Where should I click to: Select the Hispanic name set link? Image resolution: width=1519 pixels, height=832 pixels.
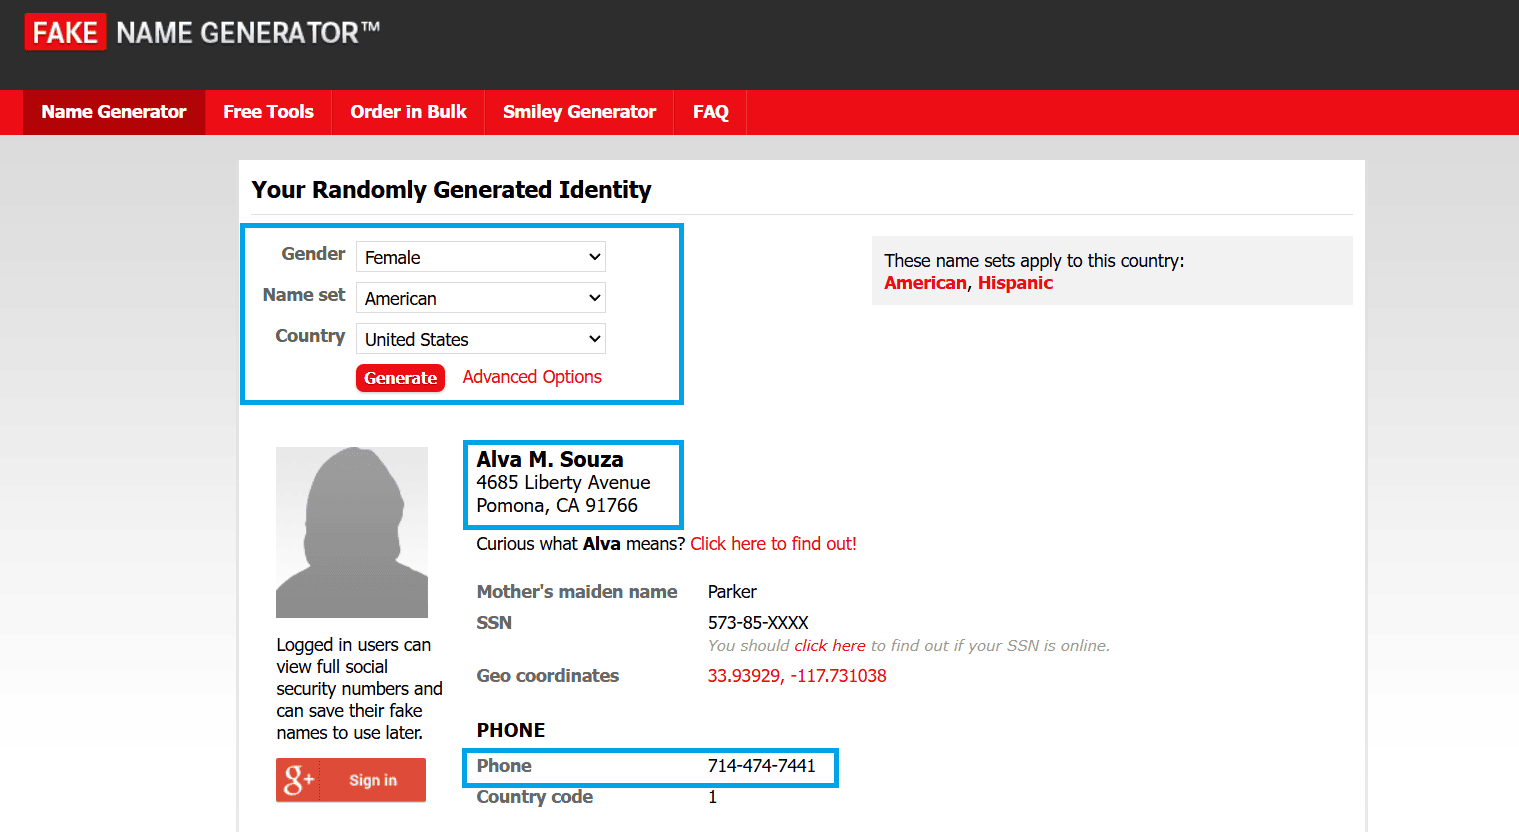(1015, 283)
